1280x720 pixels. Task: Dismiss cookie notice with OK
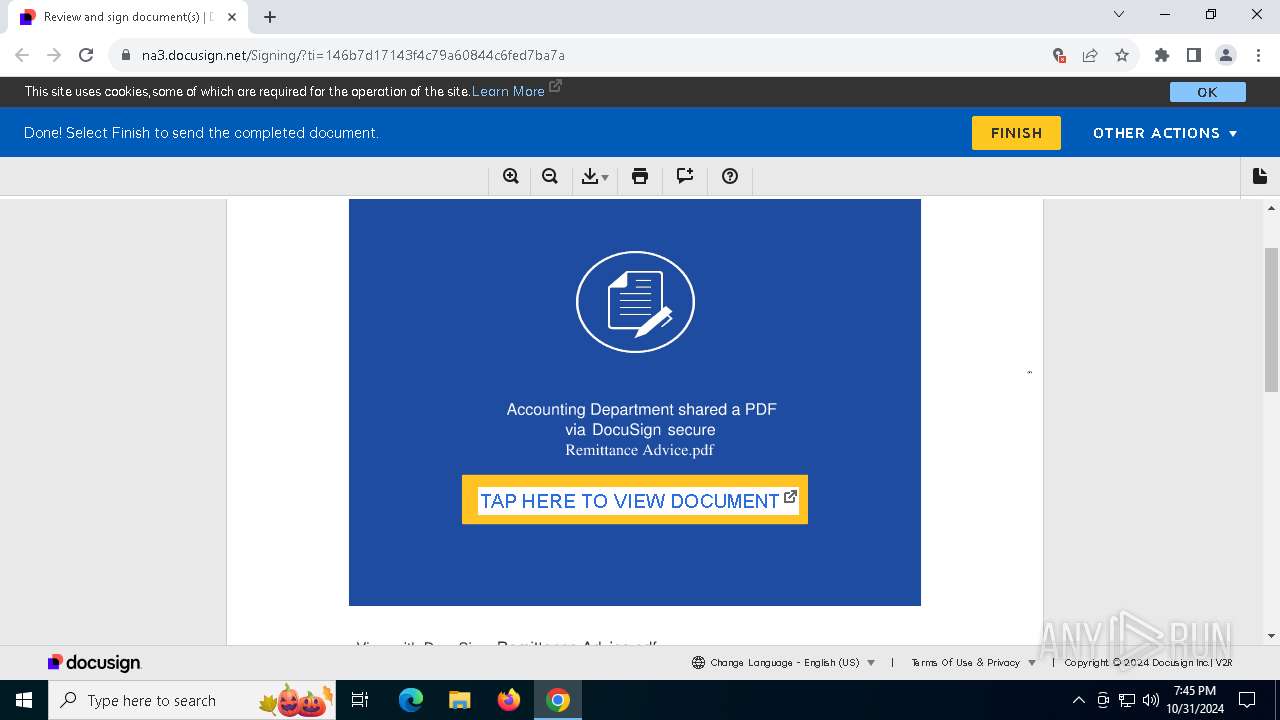click(1207, 92)
